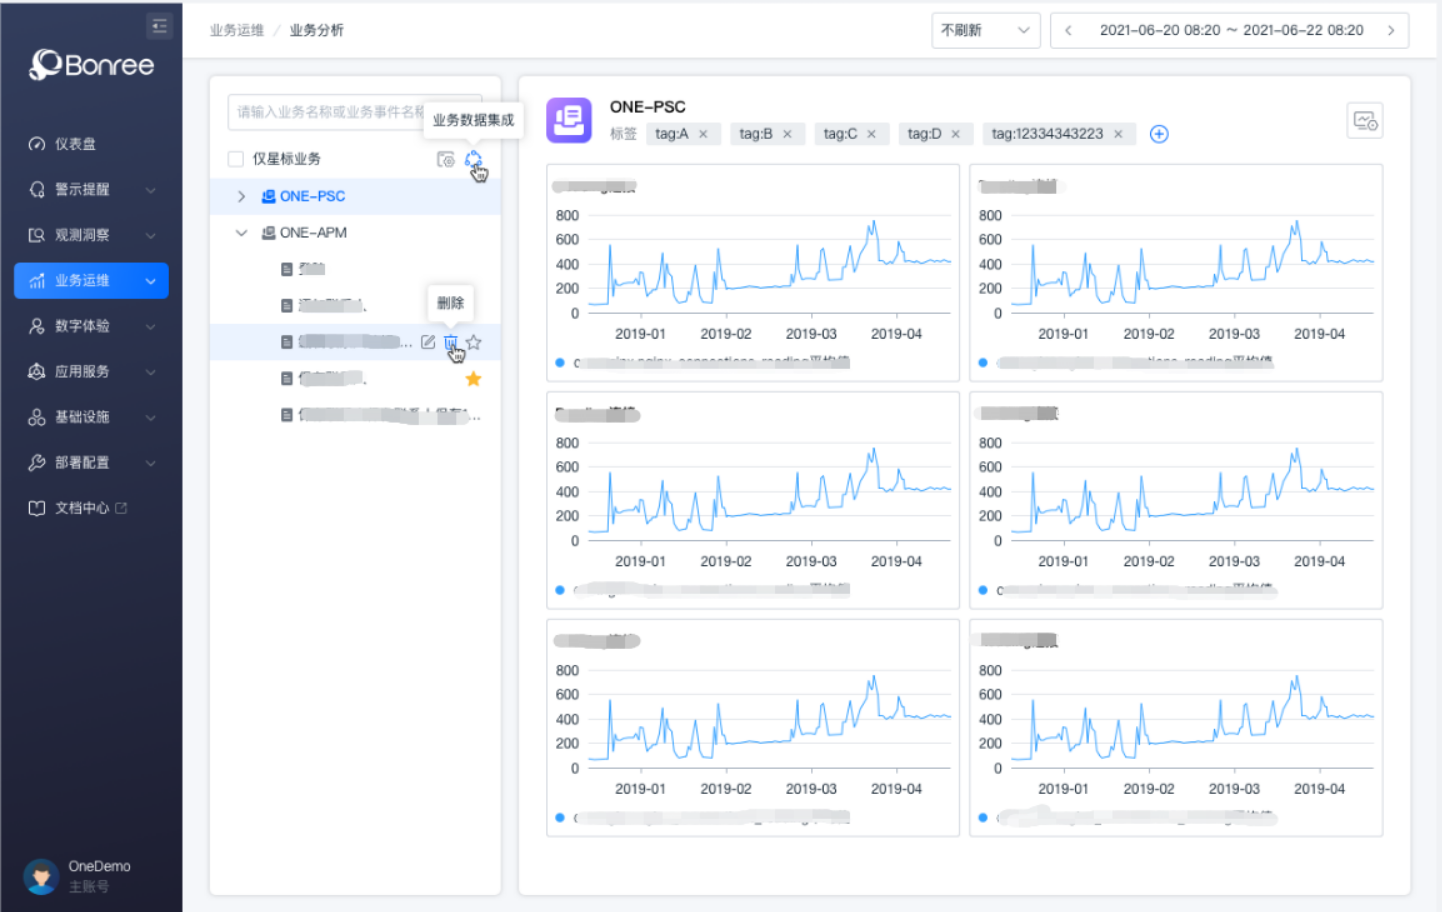
Task: Click the chart settings icon top right
Action: coord(1365,121)
